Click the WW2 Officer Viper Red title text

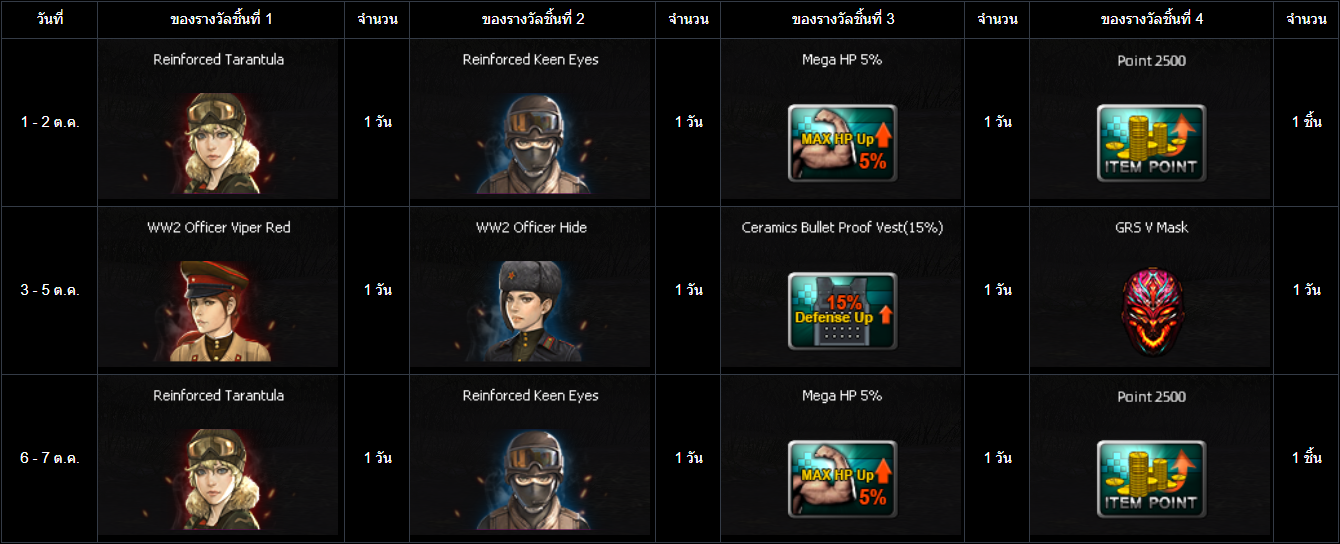(x=219, y=228)
